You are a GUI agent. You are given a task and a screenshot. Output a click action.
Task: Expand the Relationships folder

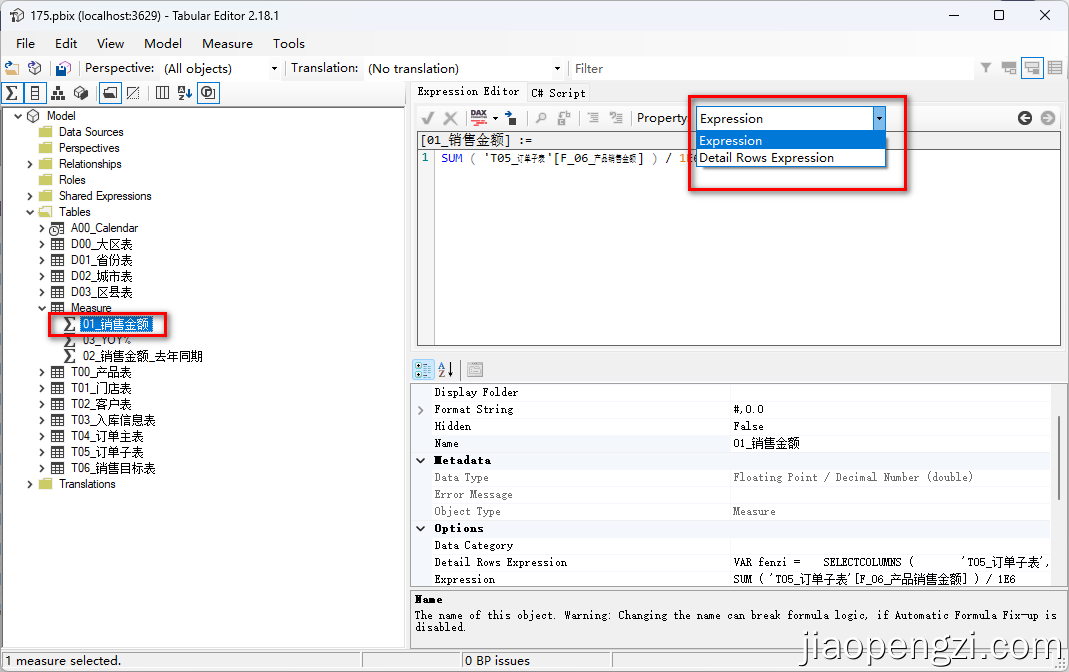pos(30,164)
